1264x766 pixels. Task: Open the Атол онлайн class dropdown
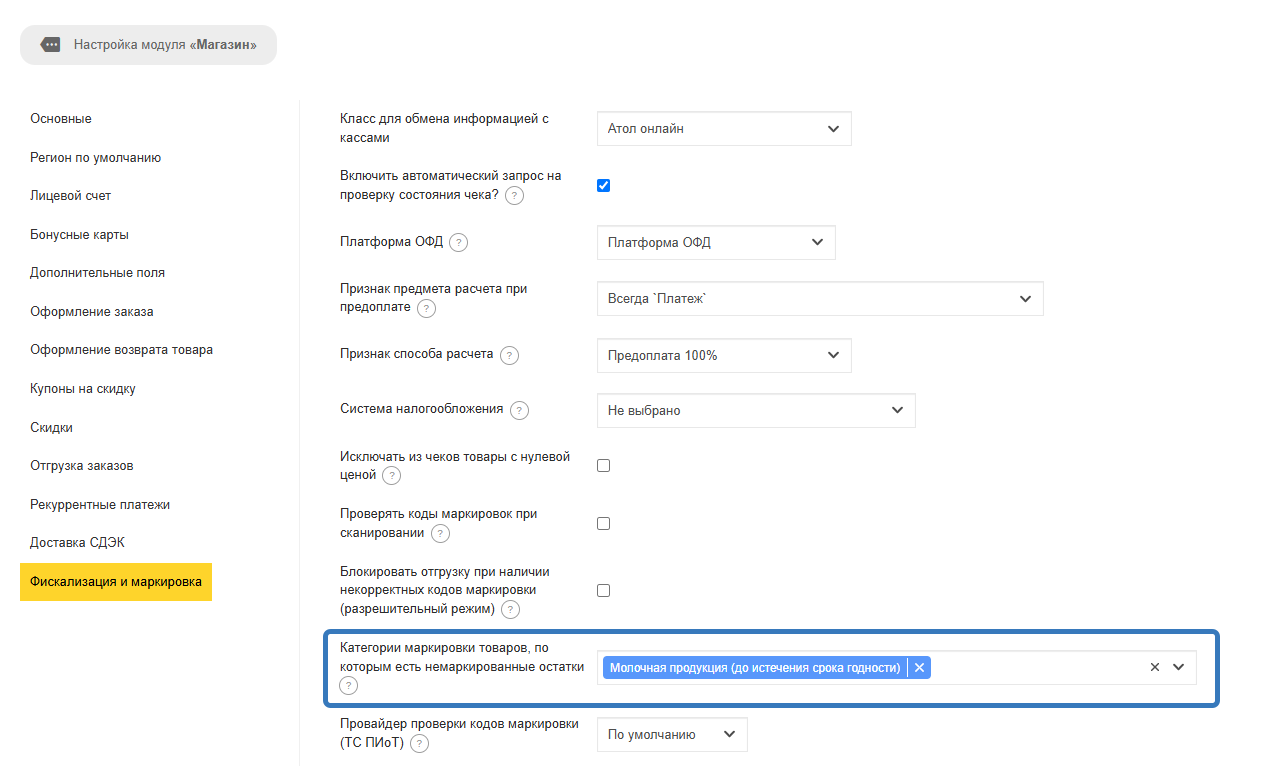[x=724, y=128]
